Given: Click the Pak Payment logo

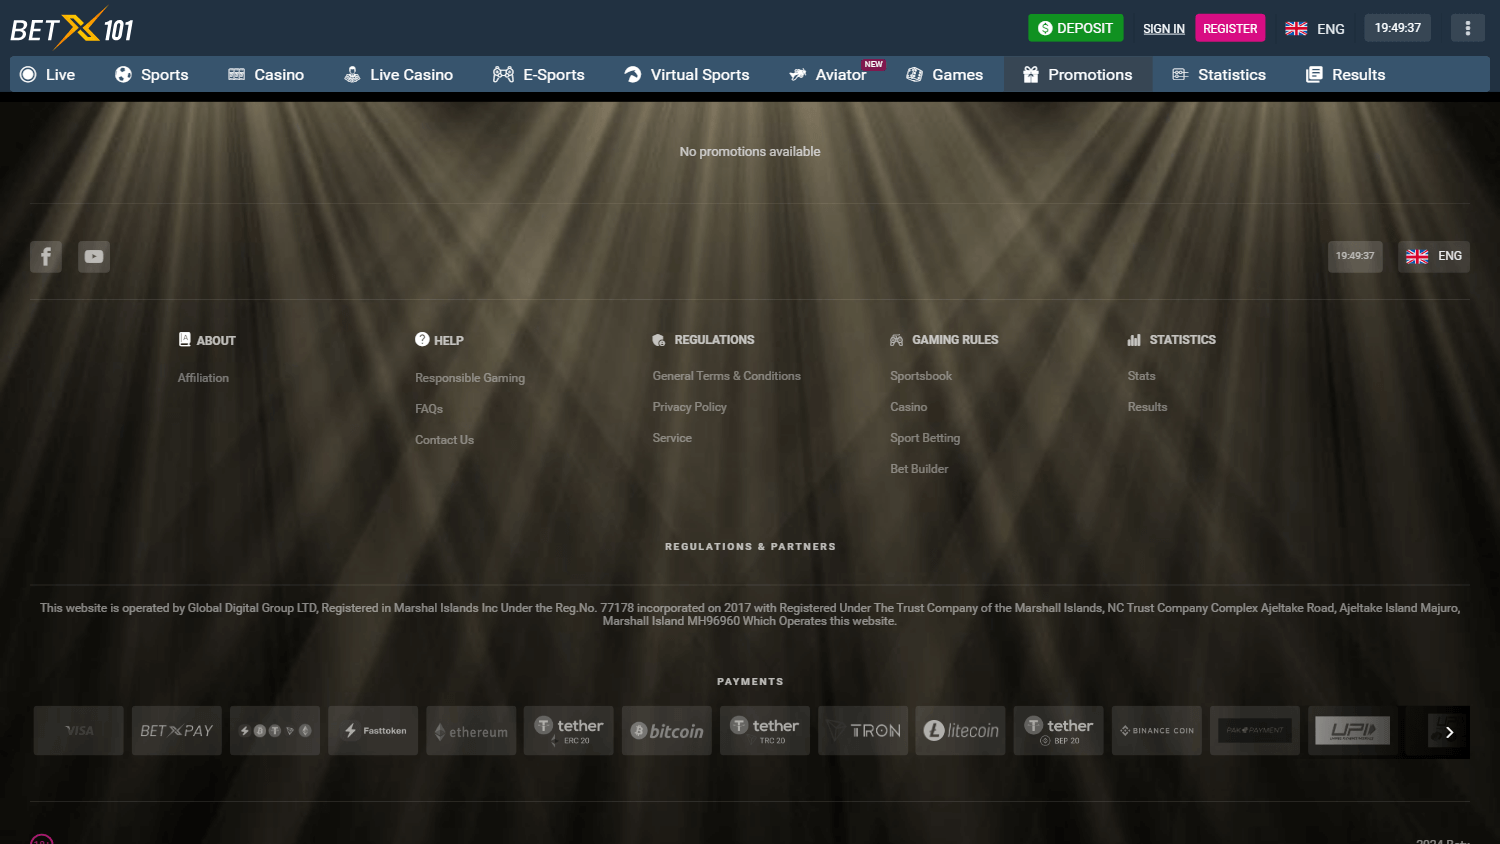Looking at the screenshot, I should coord(1255,731).
